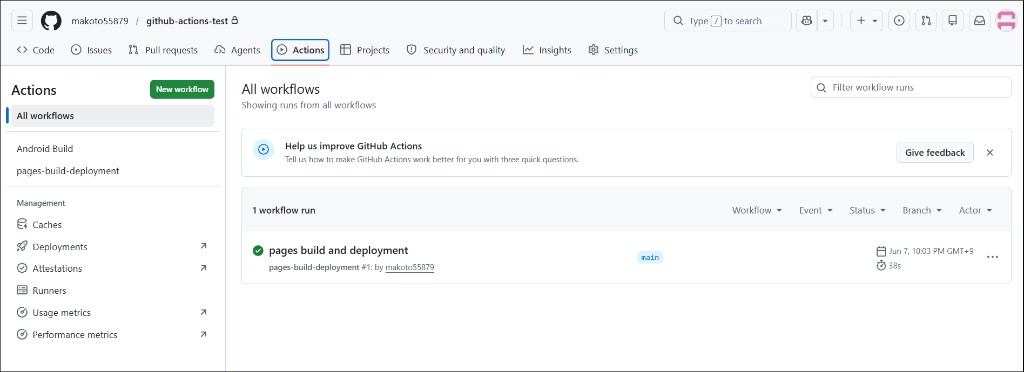Open pull requests icon in header
Screen dimensions: 1024x372
926,21
